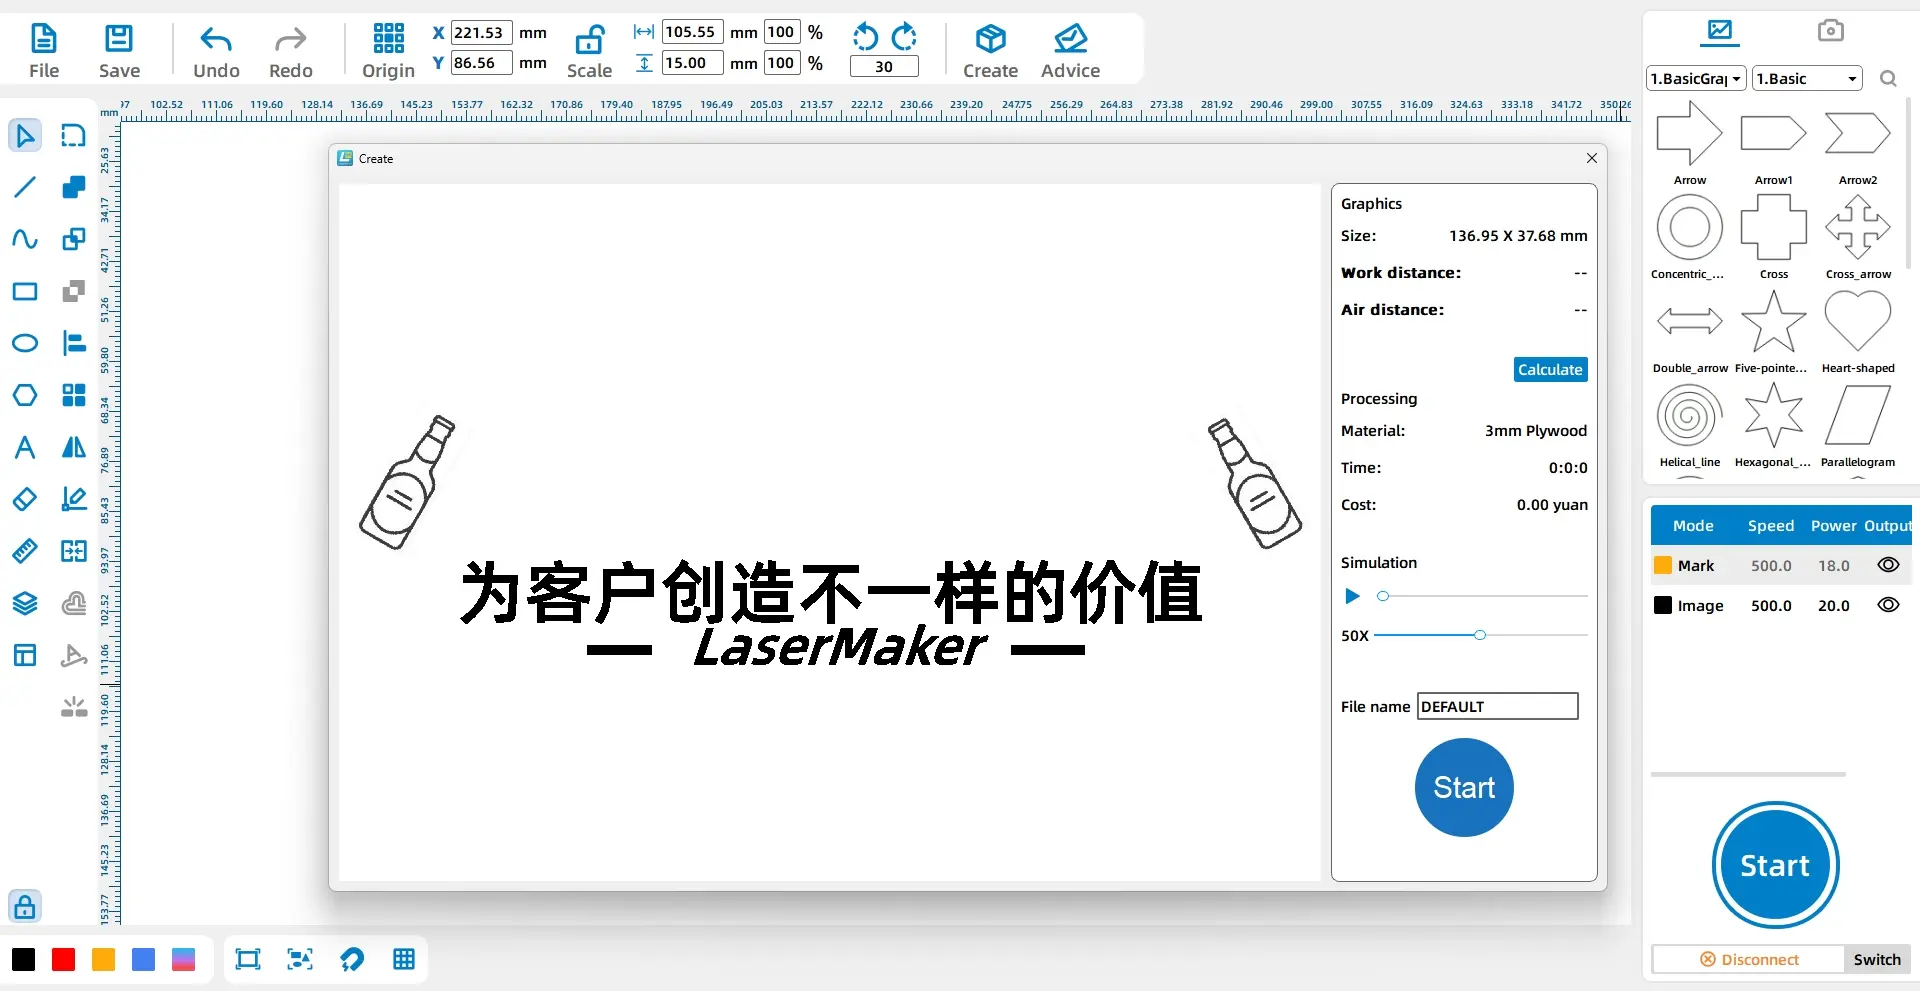Viewport: 1920px width, 991px height.
Task: Search the shape library
Action: [x=1888, y=78]
